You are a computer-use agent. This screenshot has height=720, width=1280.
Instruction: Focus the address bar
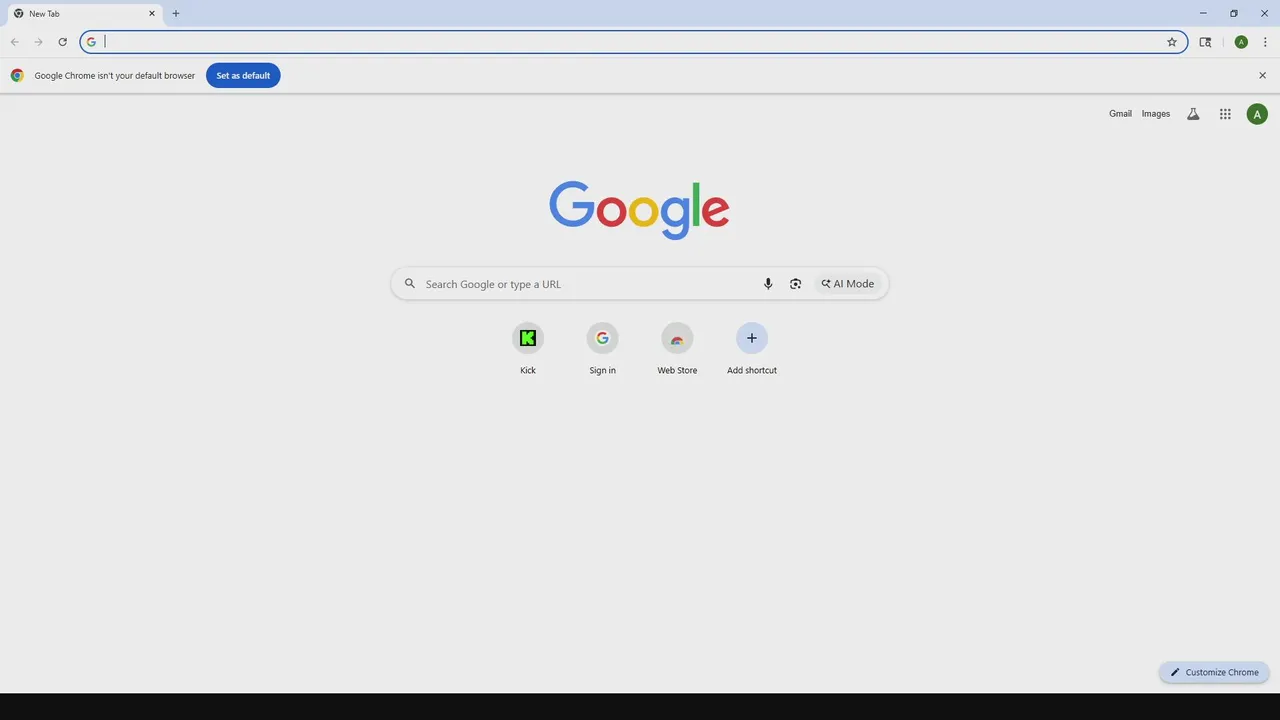pos(634,42)
